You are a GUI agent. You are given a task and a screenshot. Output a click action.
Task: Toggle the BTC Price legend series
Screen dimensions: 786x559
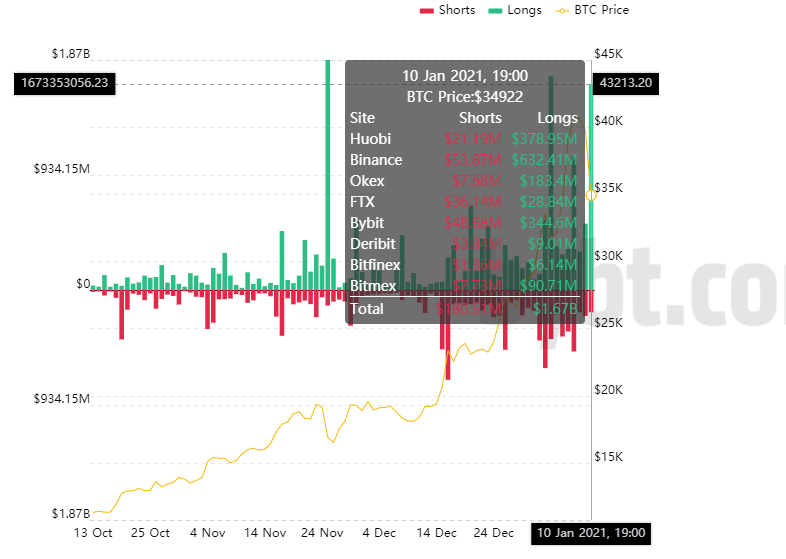point(592,10)
